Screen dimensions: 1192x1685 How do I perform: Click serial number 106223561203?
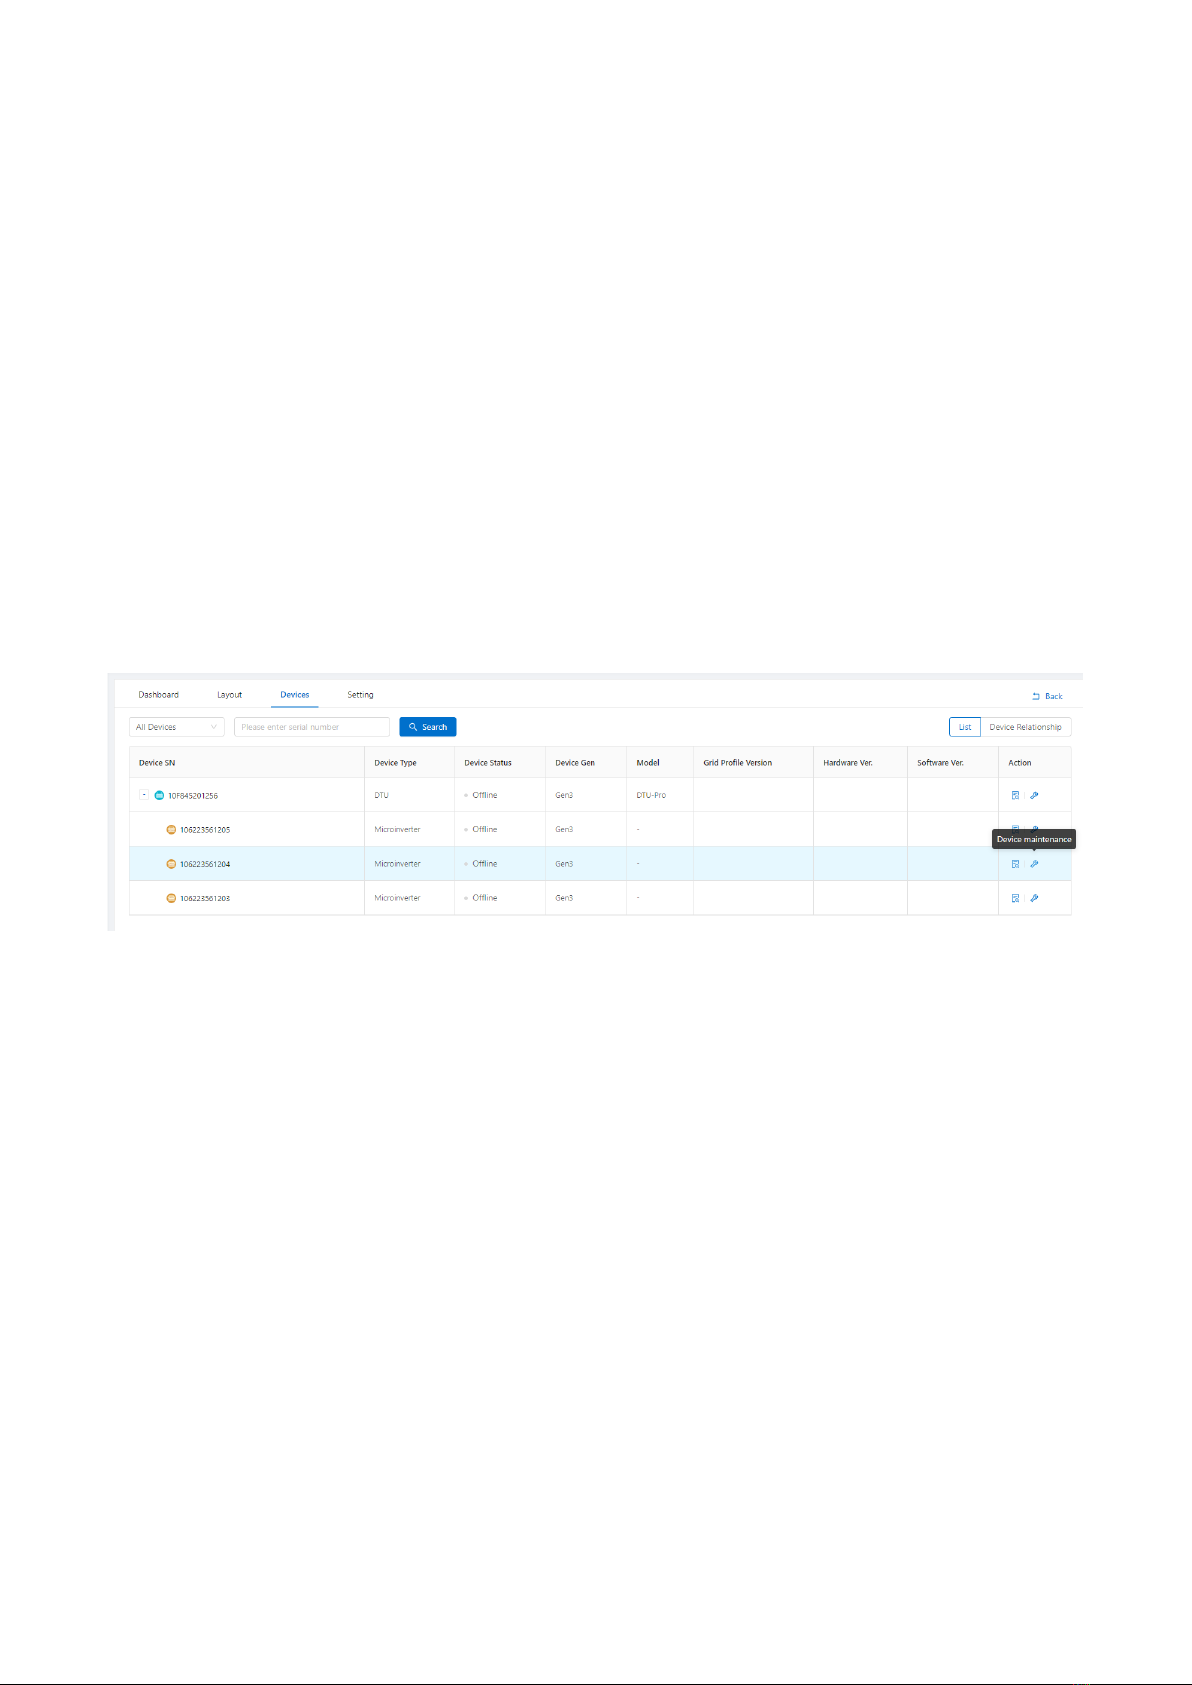[x=205, y=898]
